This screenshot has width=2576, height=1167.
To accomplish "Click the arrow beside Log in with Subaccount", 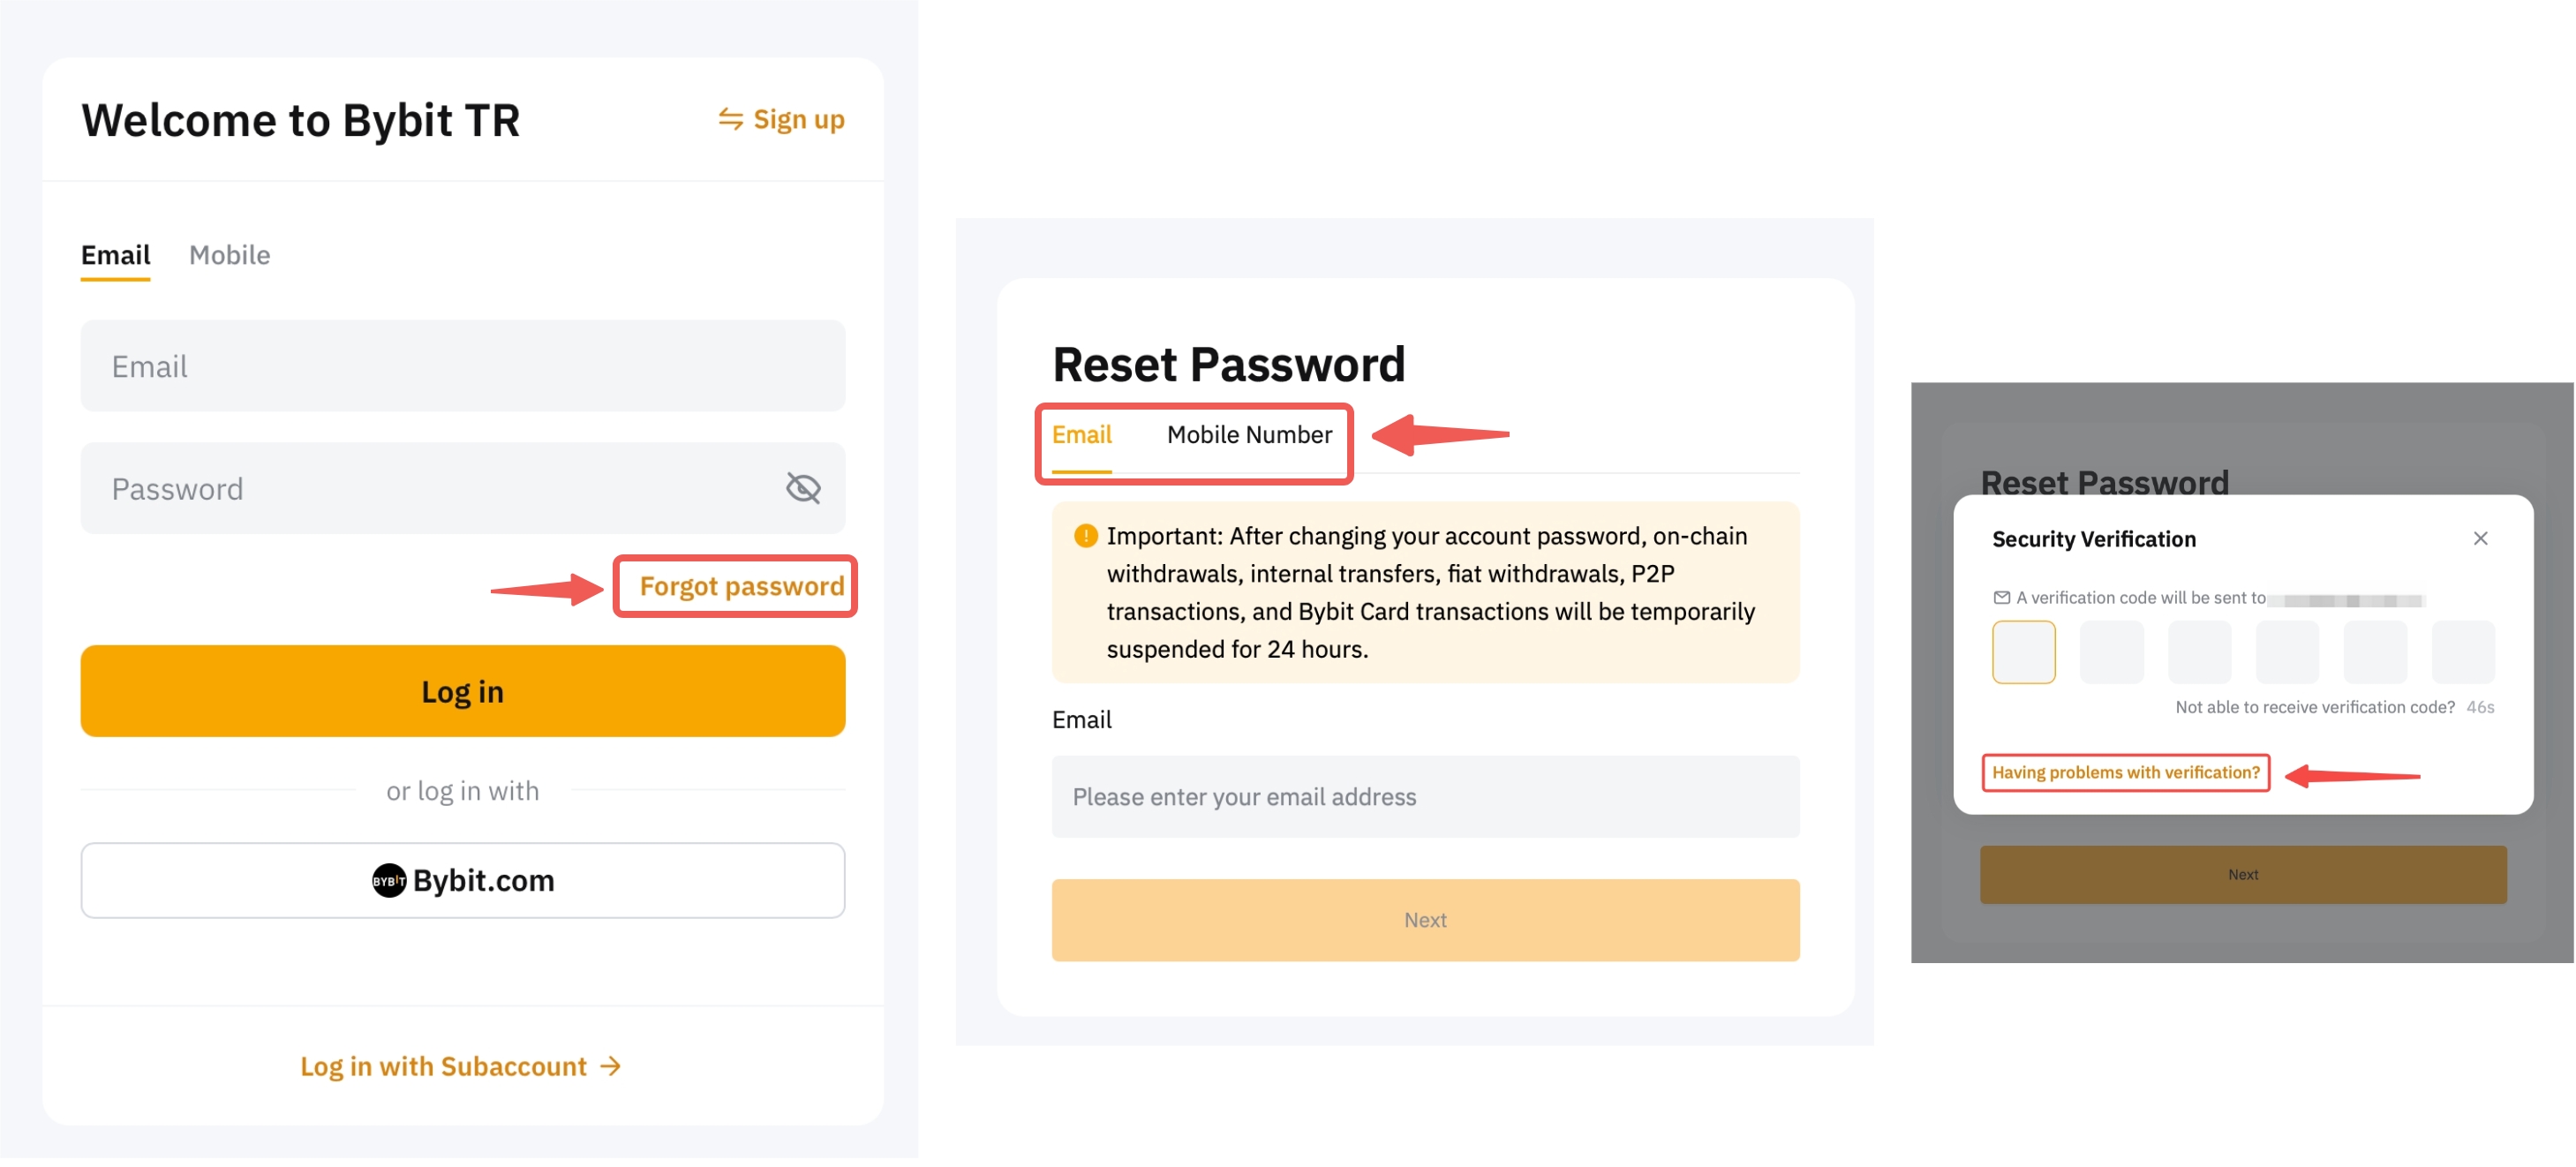I will [x=611, y=1067].
